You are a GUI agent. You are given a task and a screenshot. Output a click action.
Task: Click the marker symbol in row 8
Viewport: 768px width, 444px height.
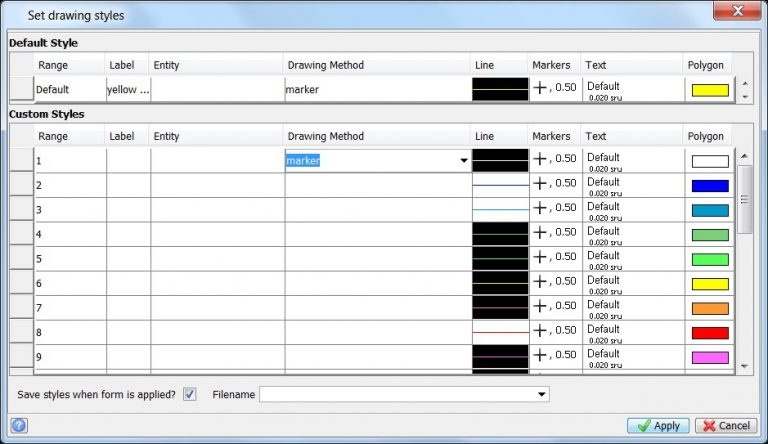click(540, 331)
